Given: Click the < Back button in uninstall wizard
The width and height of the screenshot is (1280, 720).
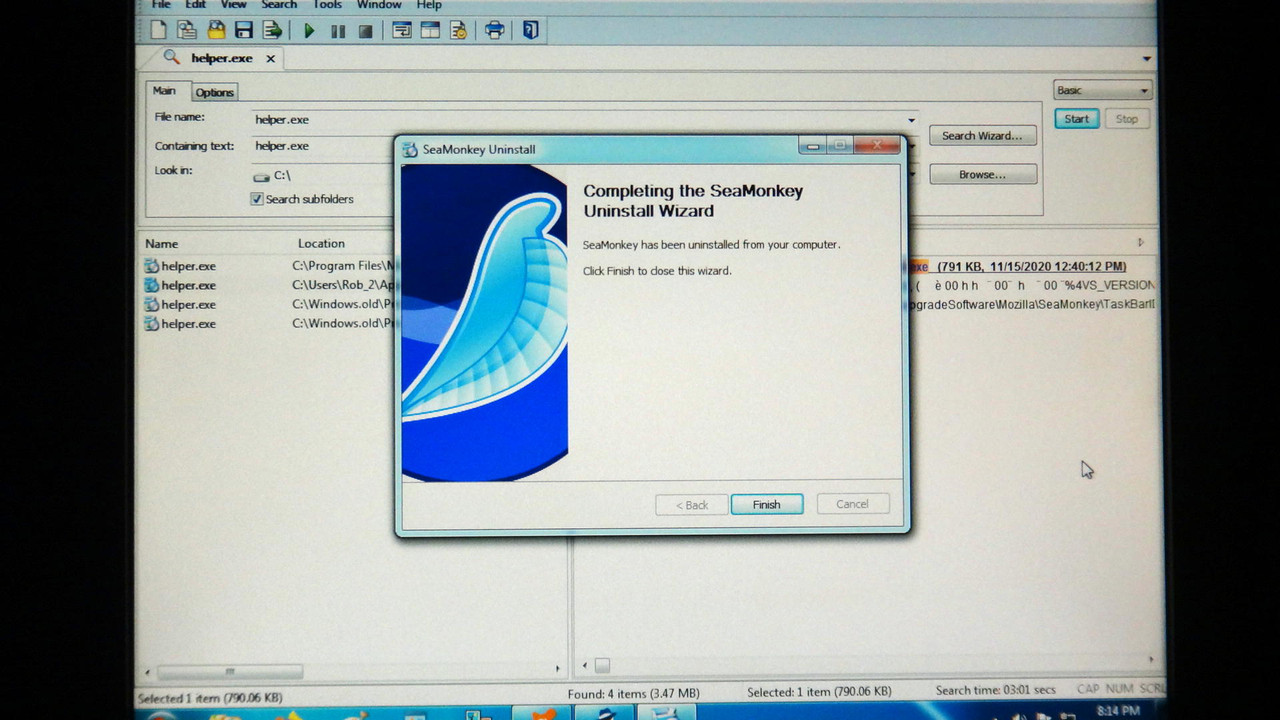Looking at the screenshot, I should click(692, 505).
